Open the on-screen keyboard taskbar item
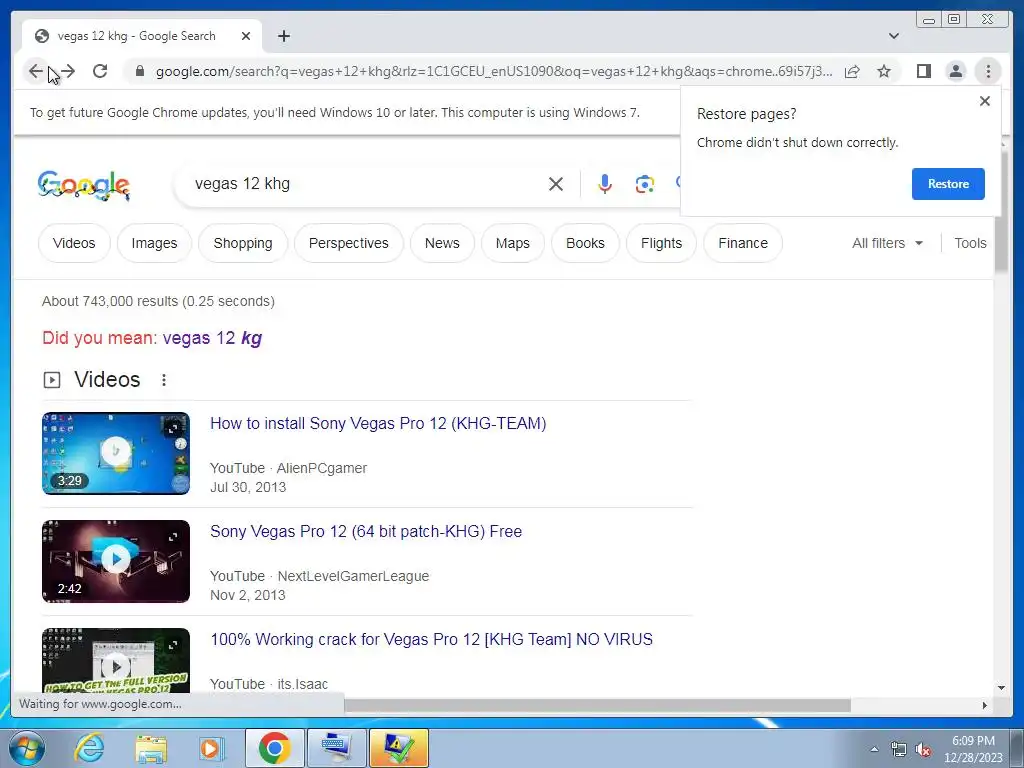1024x768 pixels. point(336,748)
